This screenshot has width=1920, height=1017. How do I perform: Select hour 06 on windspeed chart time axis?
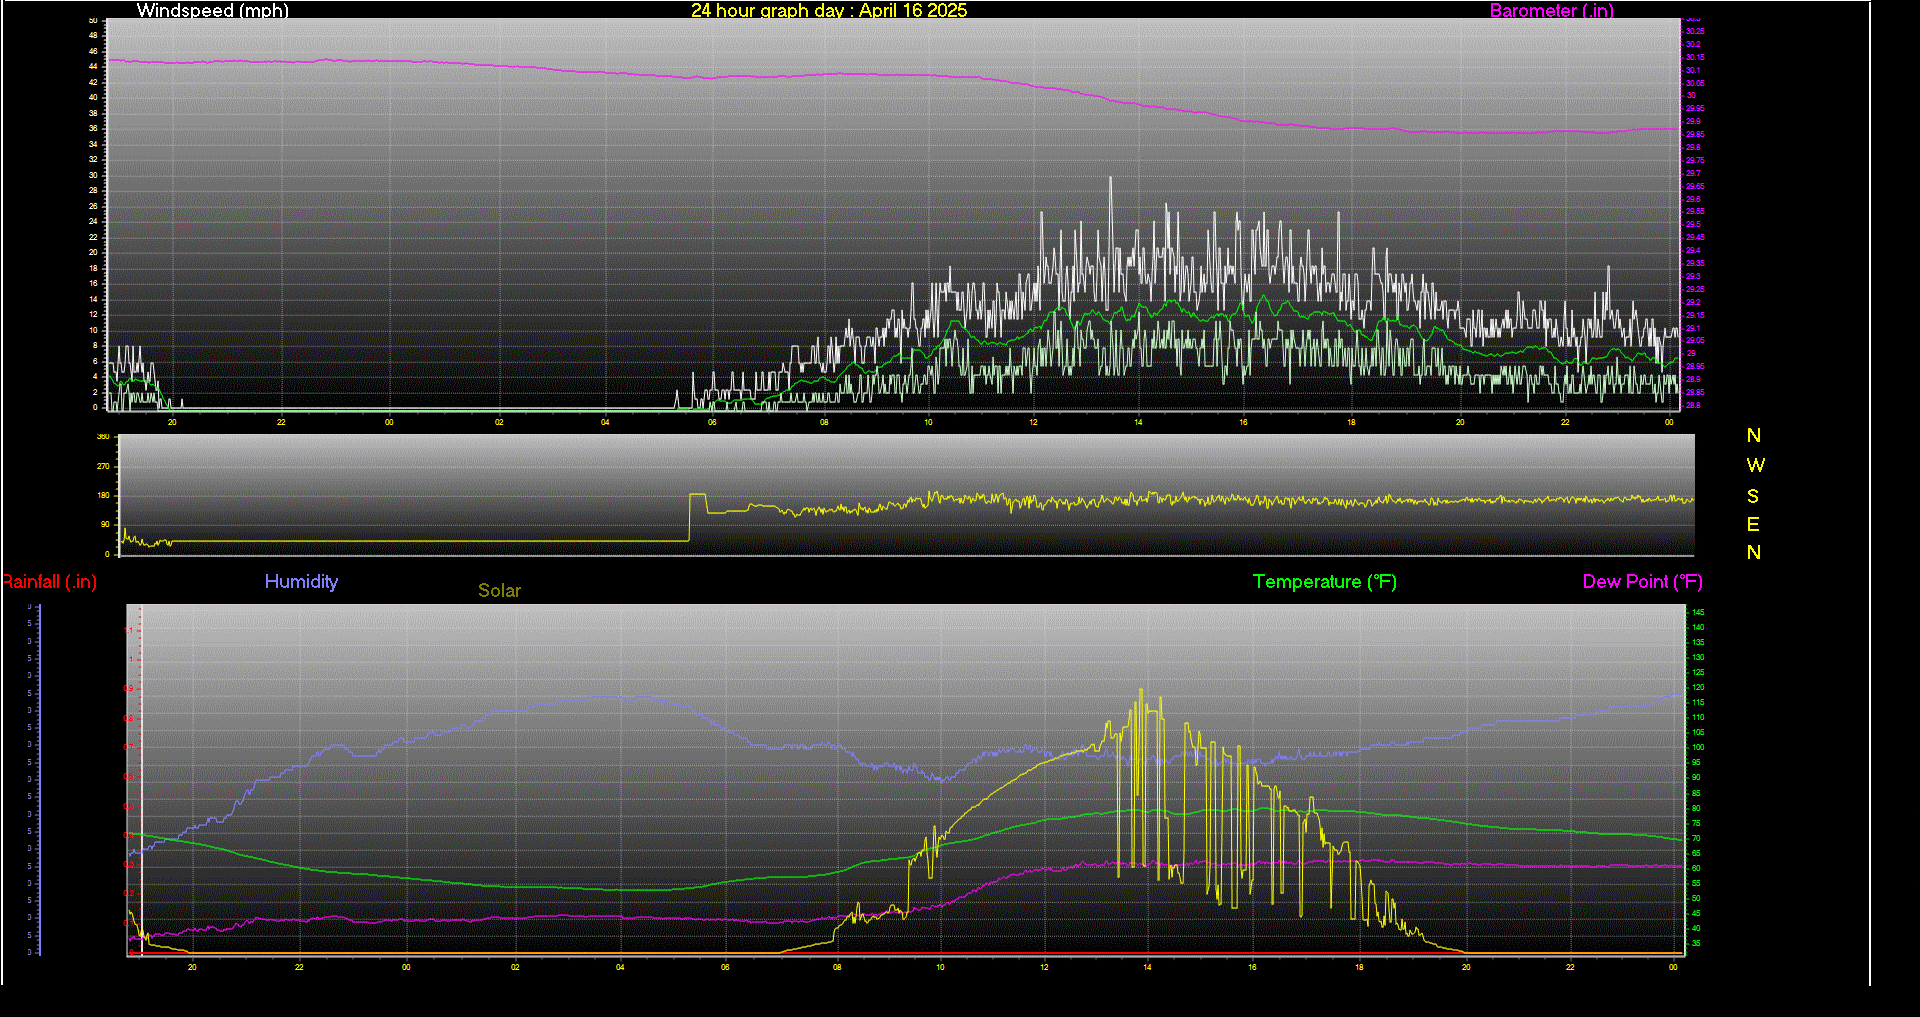click(712, 423)
